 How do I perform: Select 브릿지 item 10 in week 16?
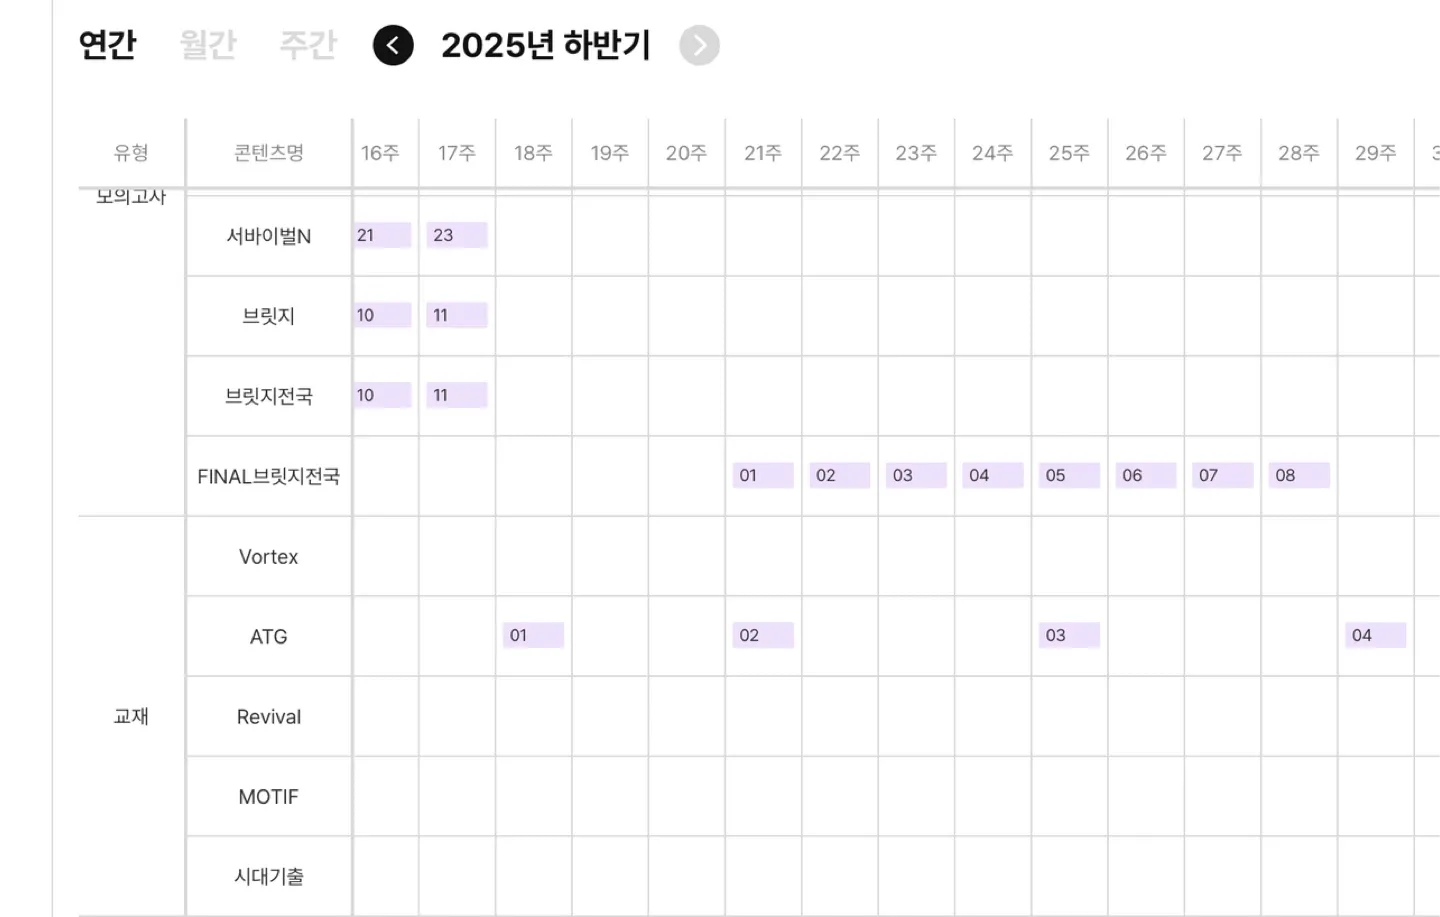click(x=382, y=315)
